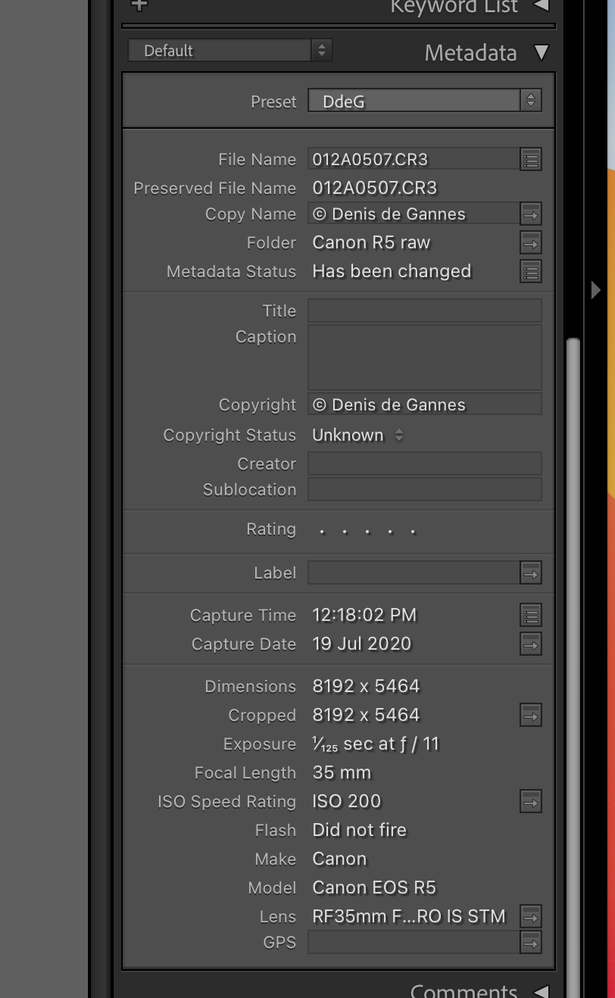This screenshot has height=998, width=615.
Task: Click the Cropped dimensions arrow icon
Action: pyautogui.click(x=531, y=715)
